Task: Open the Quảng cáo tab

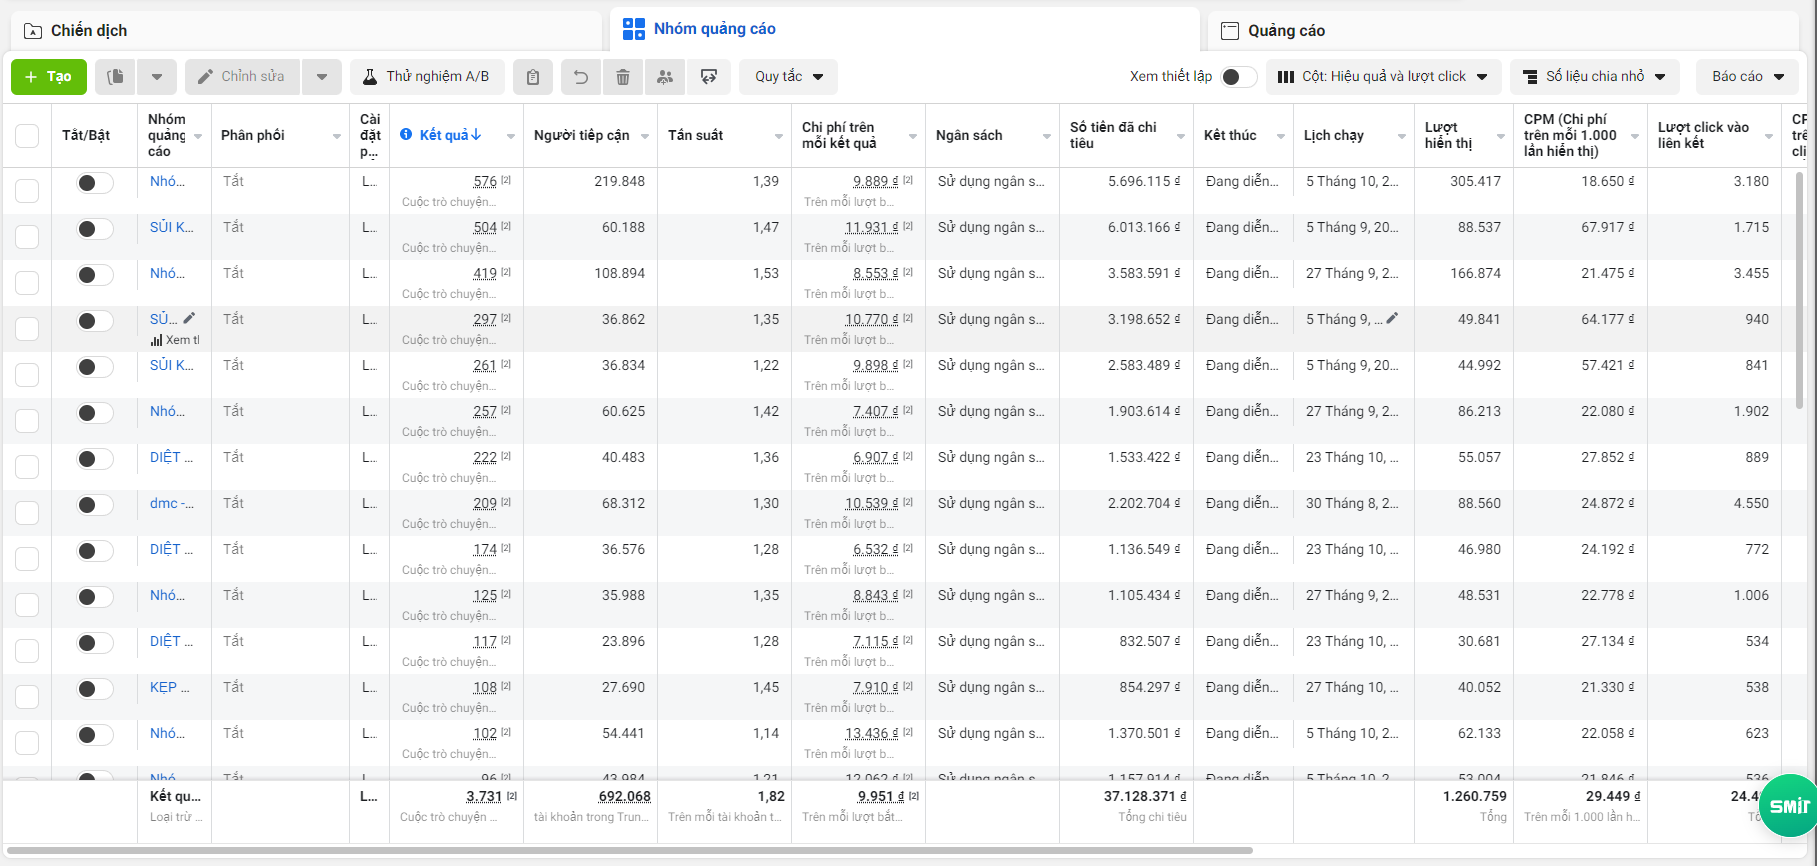Action: [1286, 31]
